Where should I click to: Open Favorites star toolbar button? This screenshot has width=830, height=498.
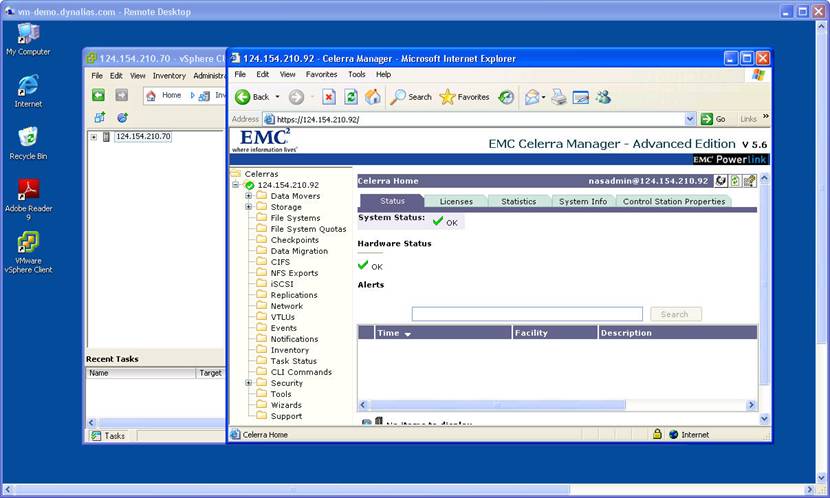464,97
